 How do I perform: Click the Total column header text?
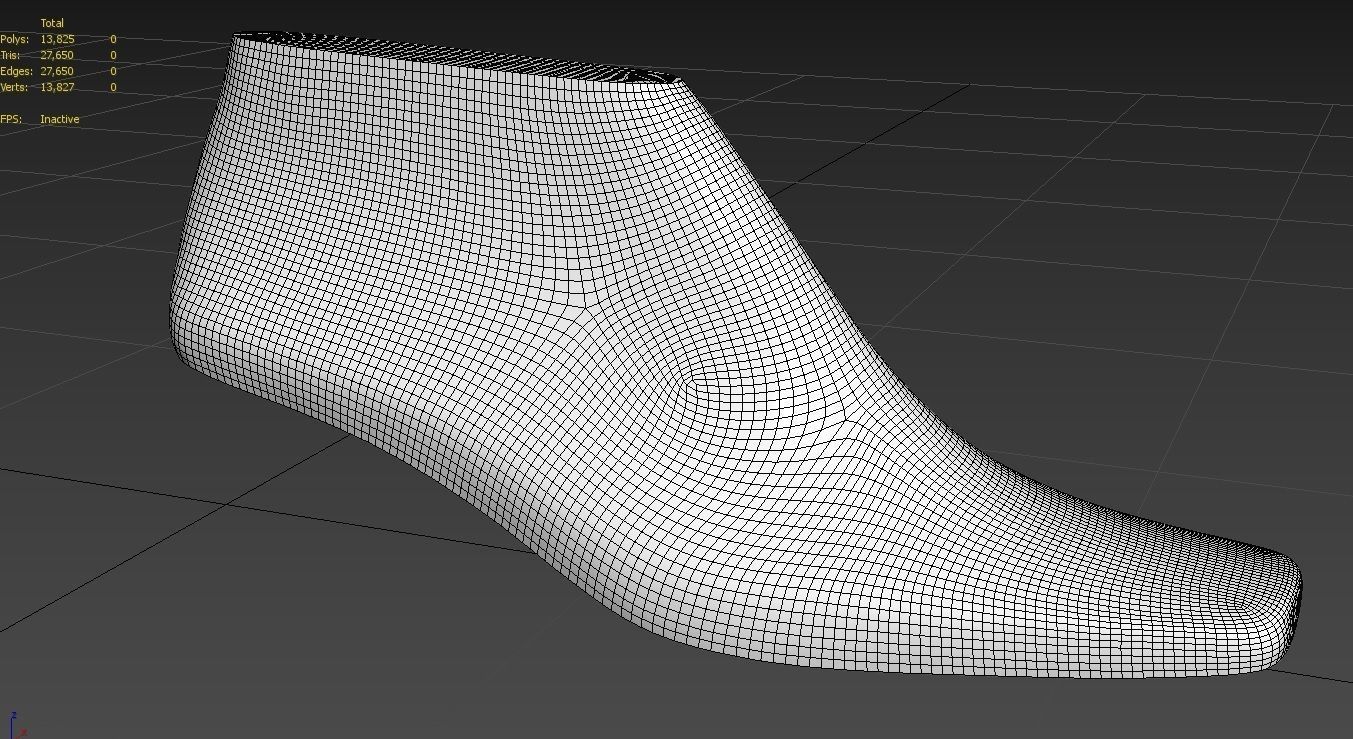[50, 22]
